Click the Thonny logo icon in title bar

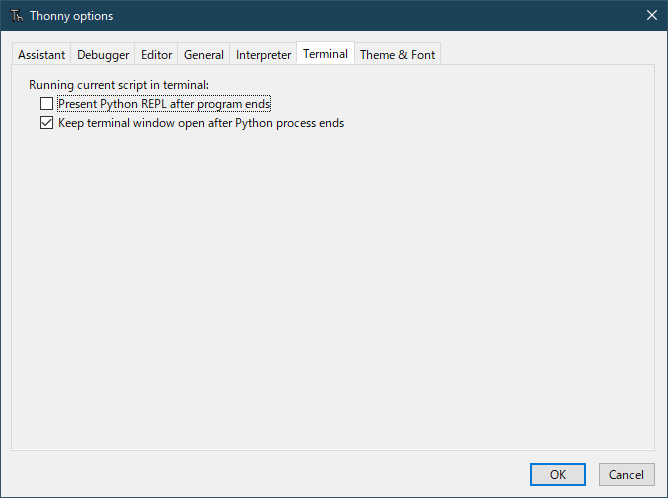click(17, 16)
